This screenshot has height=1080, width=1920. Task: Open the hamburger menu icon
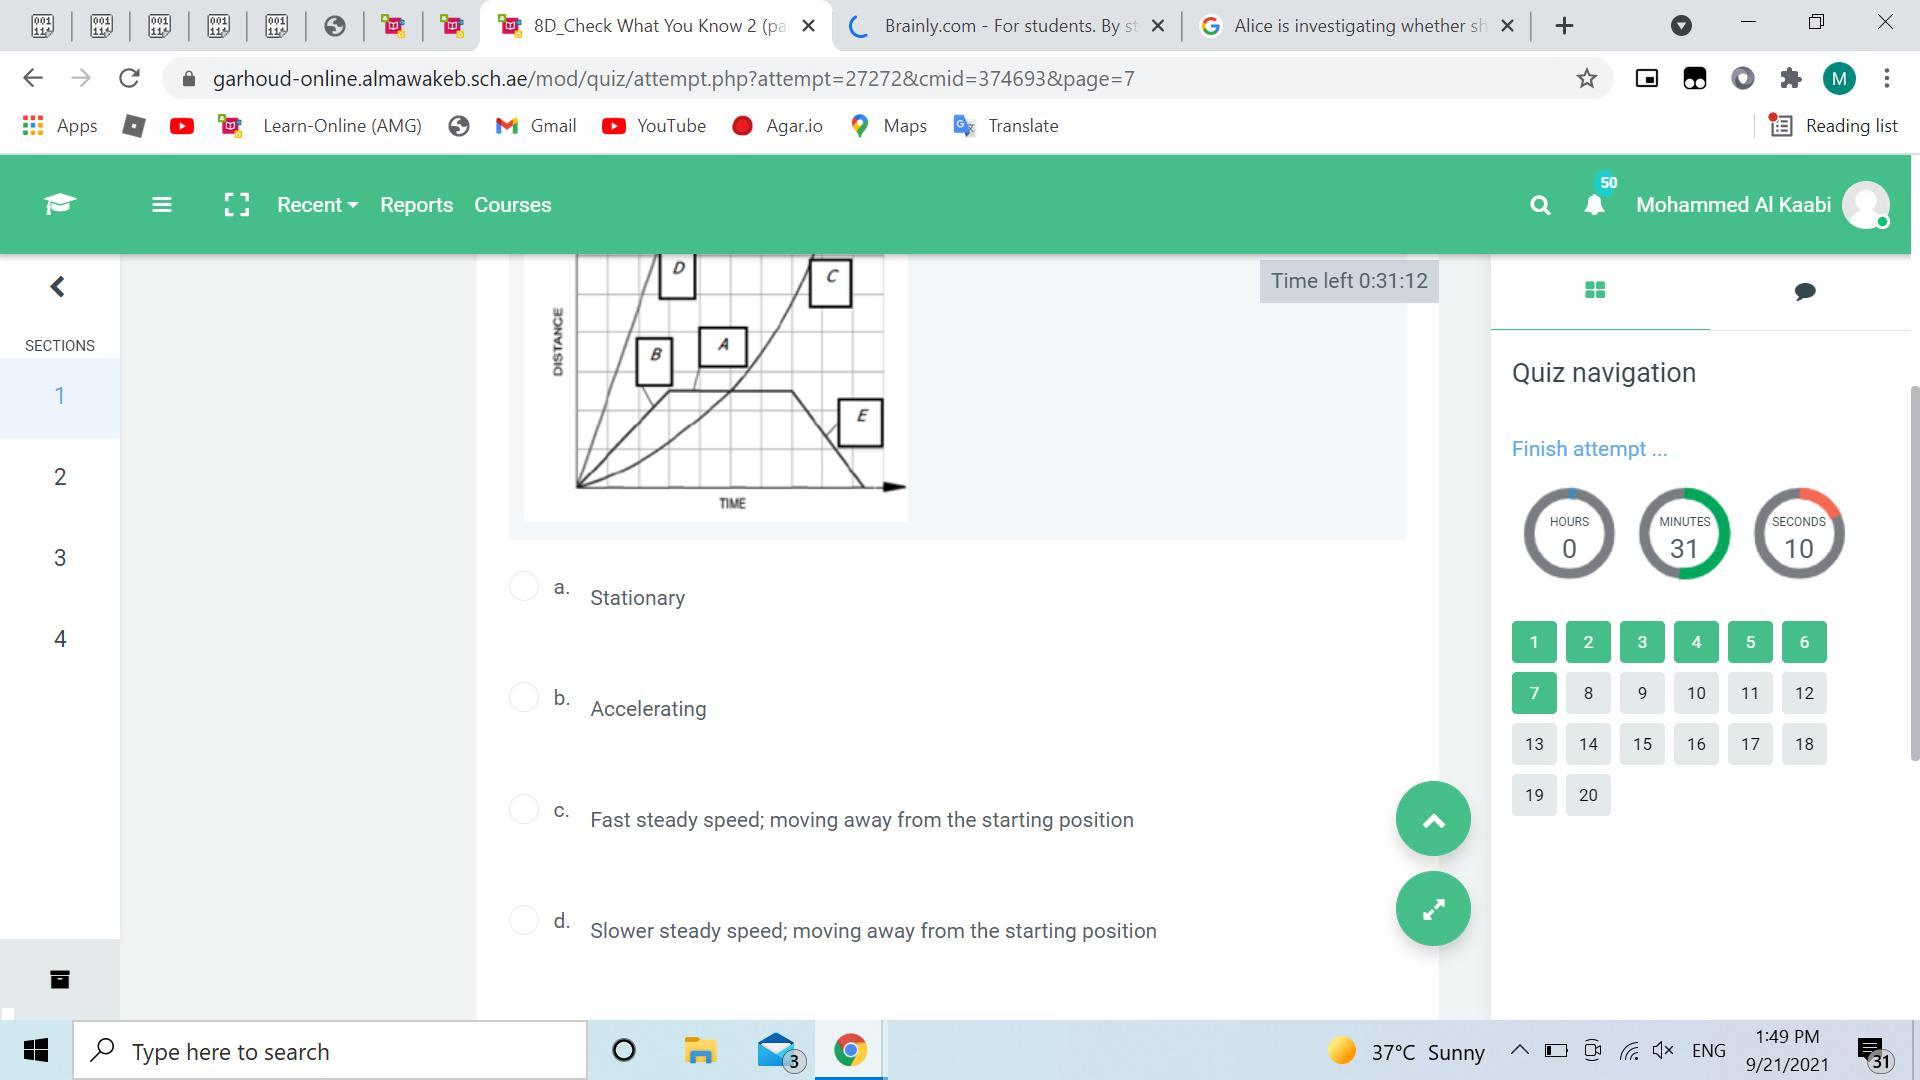161,205
